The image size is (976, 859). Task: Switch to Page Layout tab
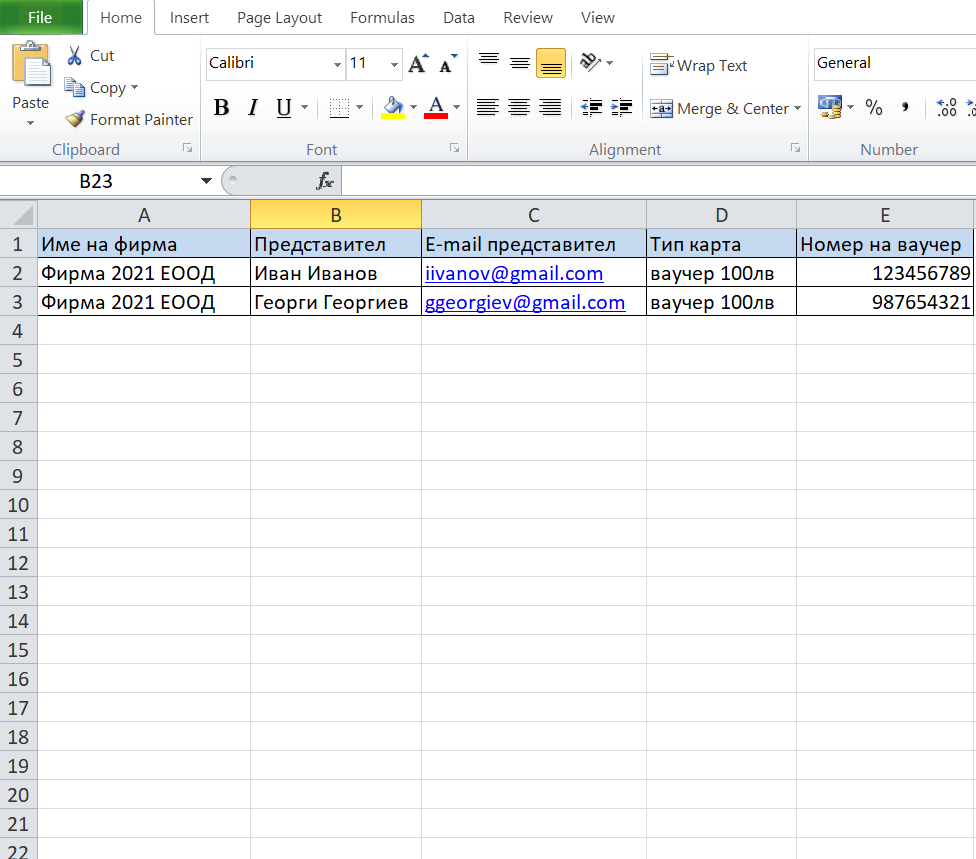click(x=279, y=18)
